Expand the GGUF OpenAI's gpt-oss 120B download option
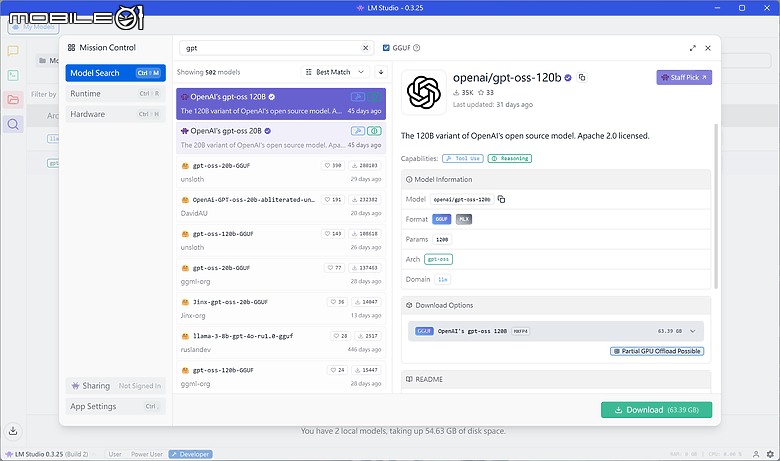Viewport: 780px width, 461px height. coord(556,331)
